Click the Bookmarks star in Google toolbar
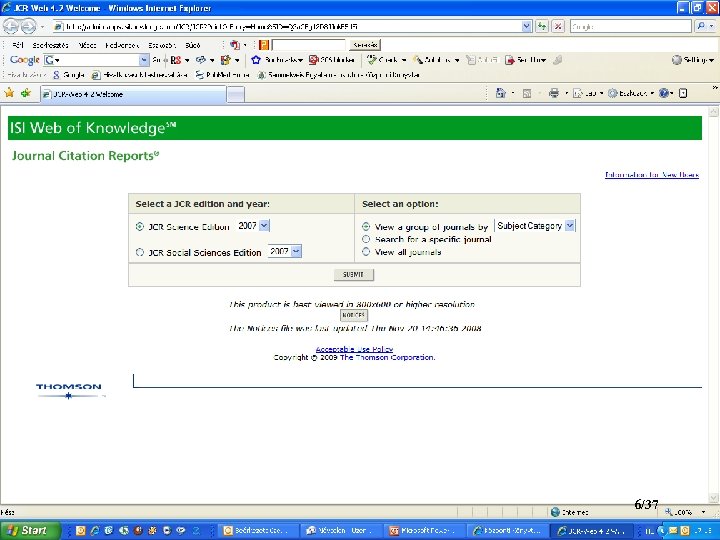This screenshot has width=720, height=540. (x=256, y=60)
